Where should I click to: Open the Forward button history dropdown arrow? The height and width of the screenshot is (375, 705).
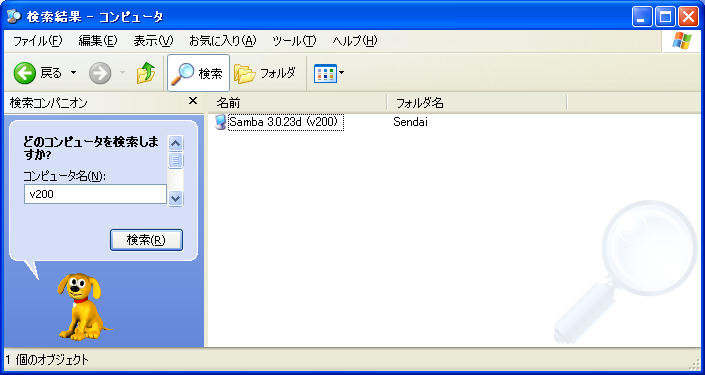coord(122,73)
